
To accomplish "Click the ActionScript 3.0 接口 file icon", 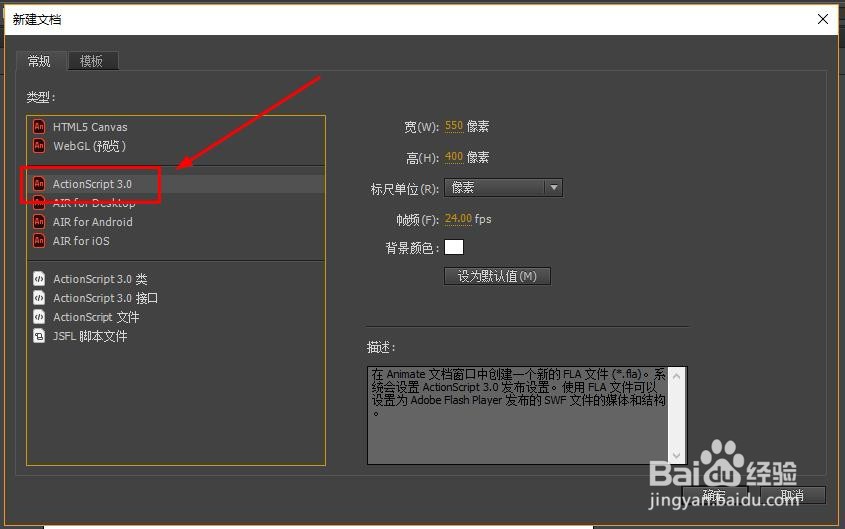I will [39, 297].
